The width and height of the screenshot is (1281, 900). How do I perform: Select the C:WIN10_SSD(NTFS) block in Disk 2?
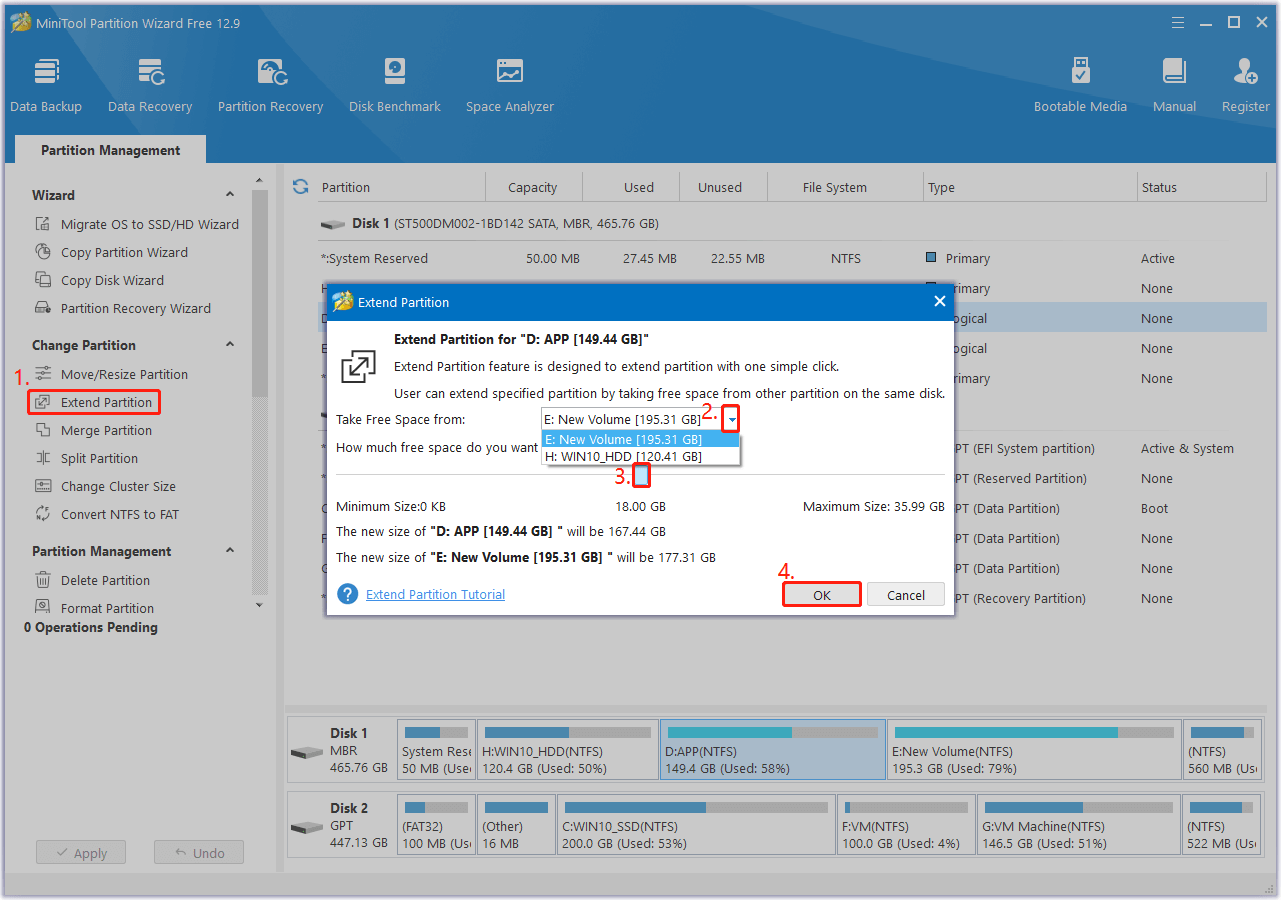click(696, 825)
